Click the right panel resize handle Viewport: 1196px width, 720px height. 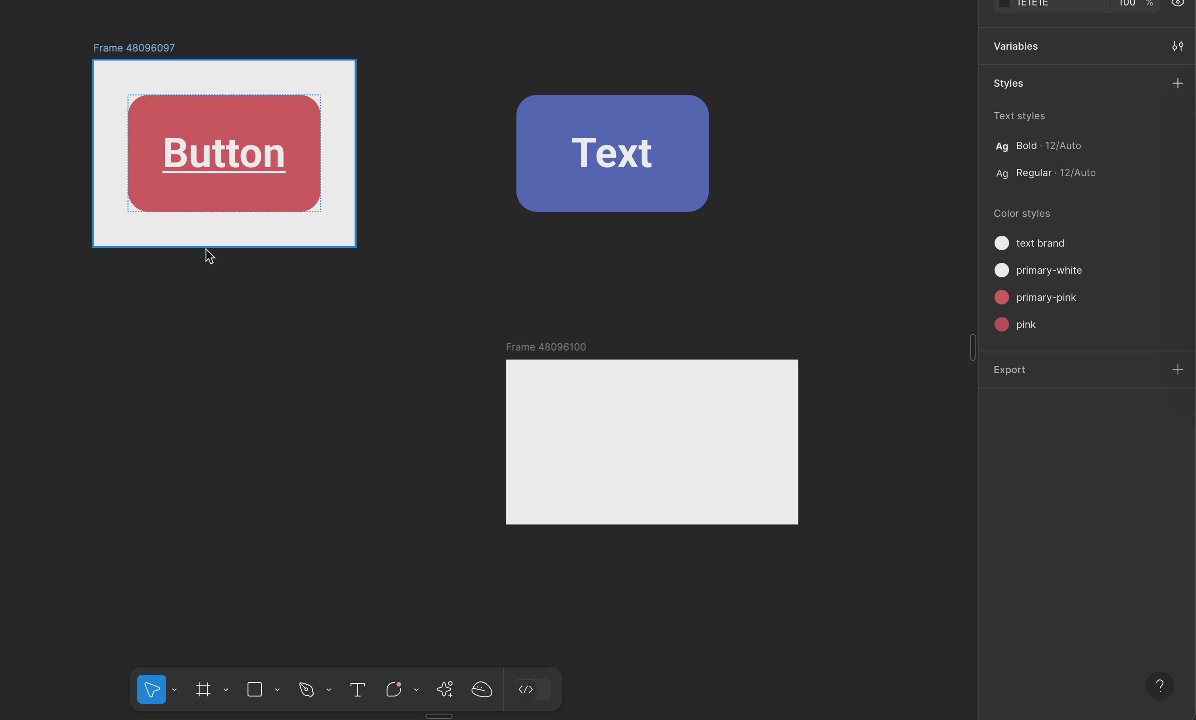click(973, 348)
